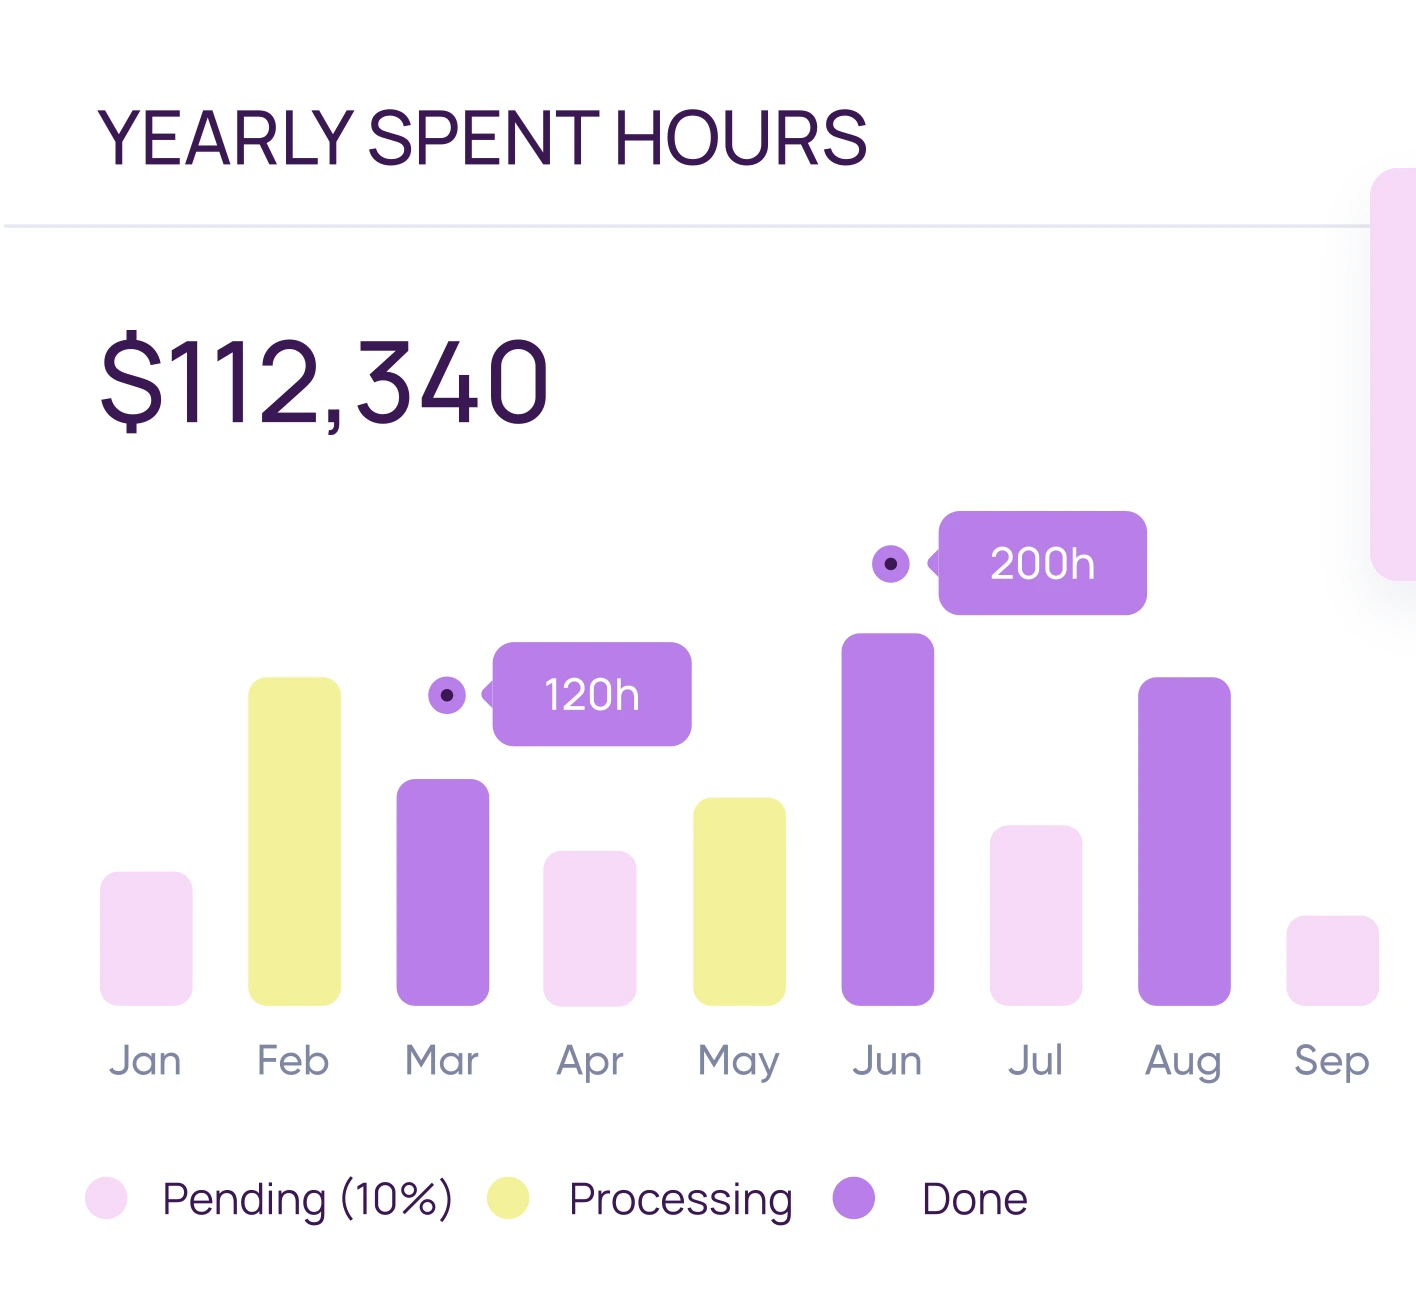1416x1313 pixels.
Task: Toggle the Processing legend label
Action: (680, 1198)
